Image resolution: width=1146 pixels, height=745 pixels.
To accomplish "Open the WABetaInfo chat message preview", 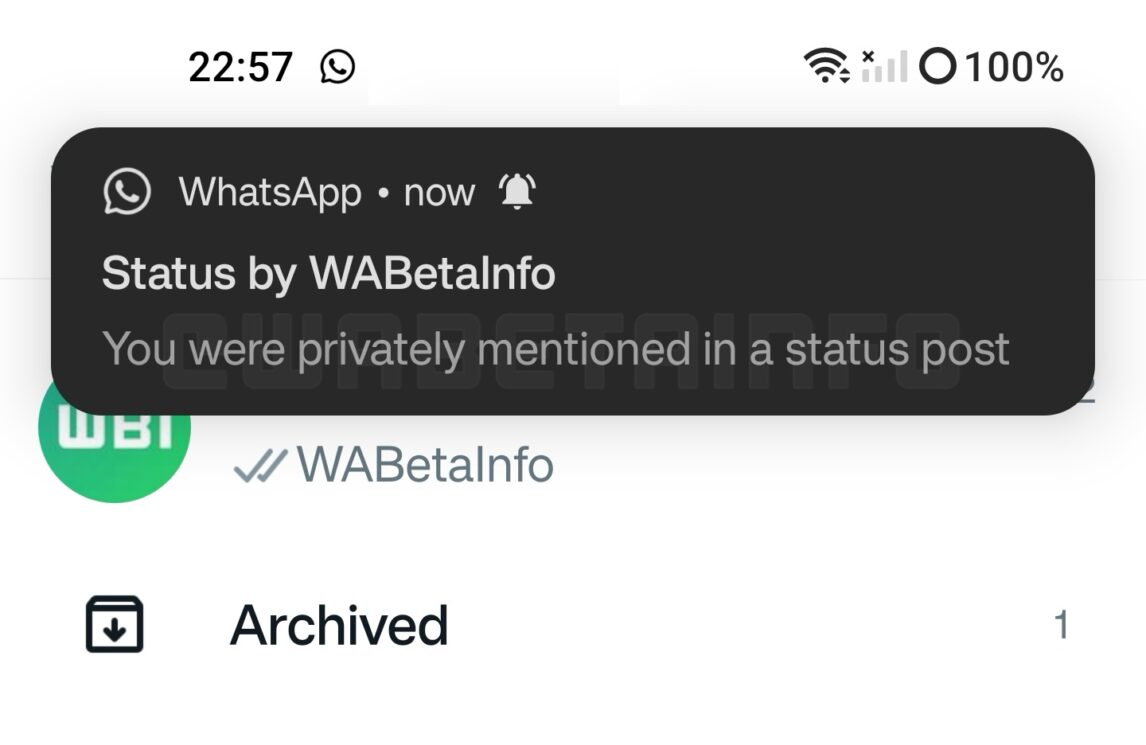I will [x=425, y=466].
